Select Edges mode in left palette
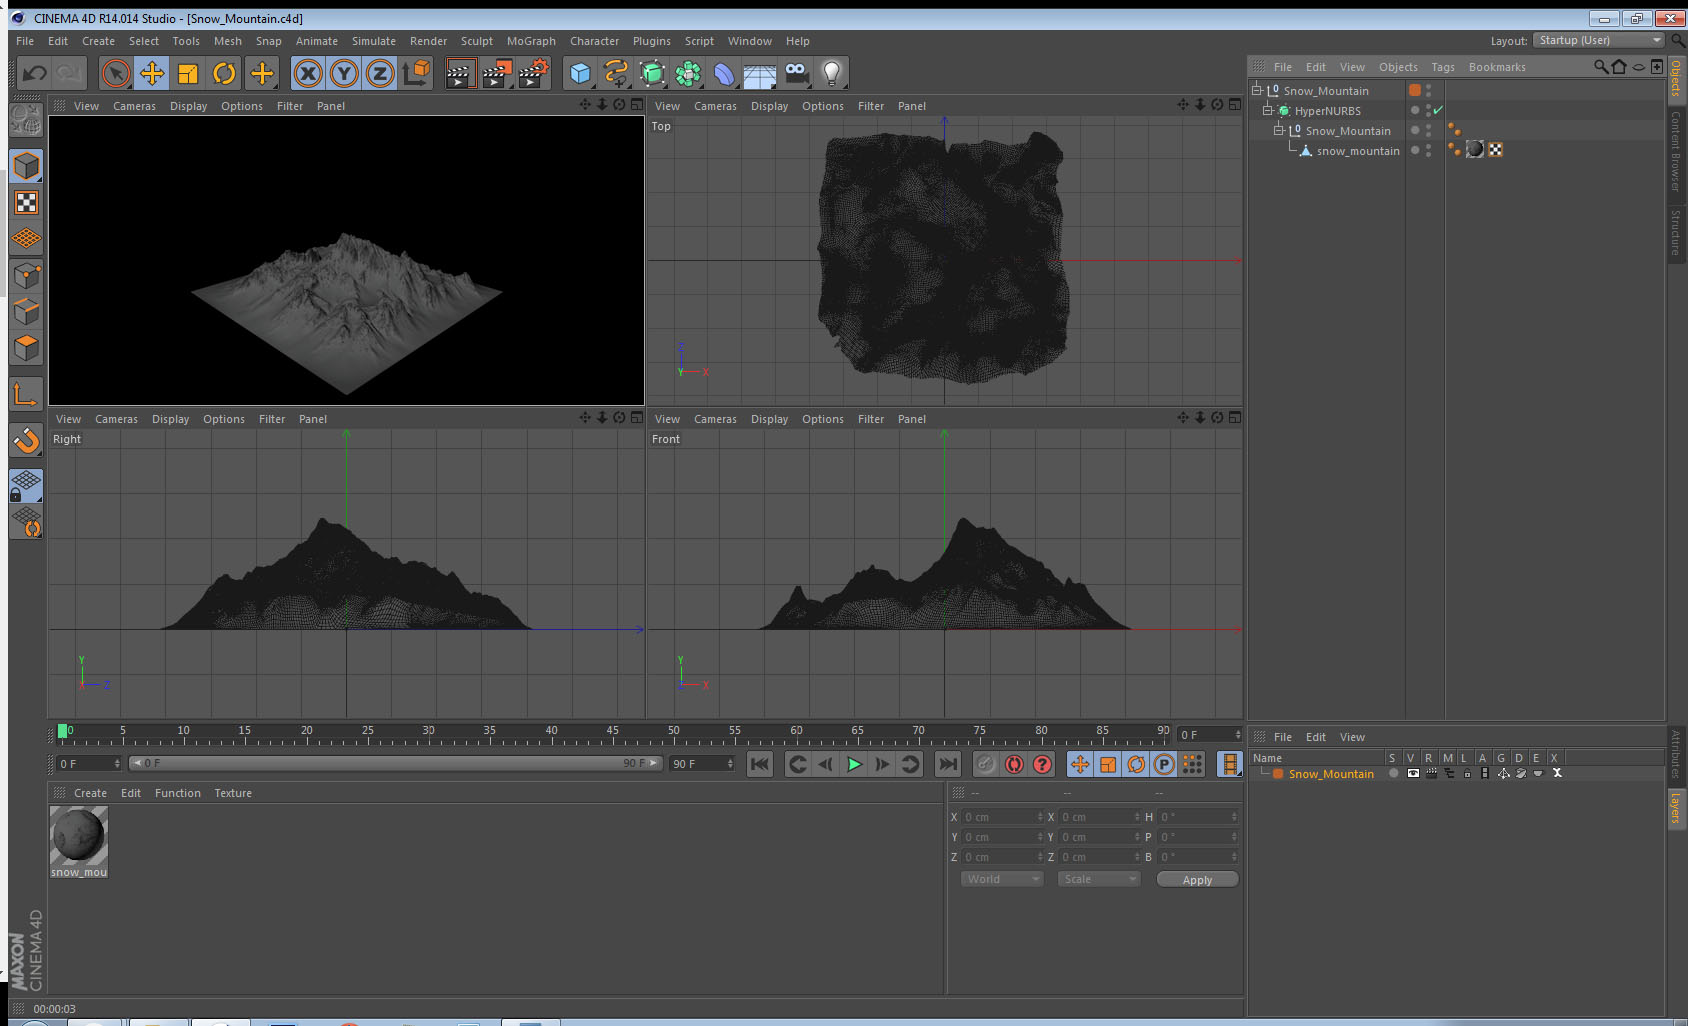The width and height of the screenshot is (1688, 1026). pos(26,311)
